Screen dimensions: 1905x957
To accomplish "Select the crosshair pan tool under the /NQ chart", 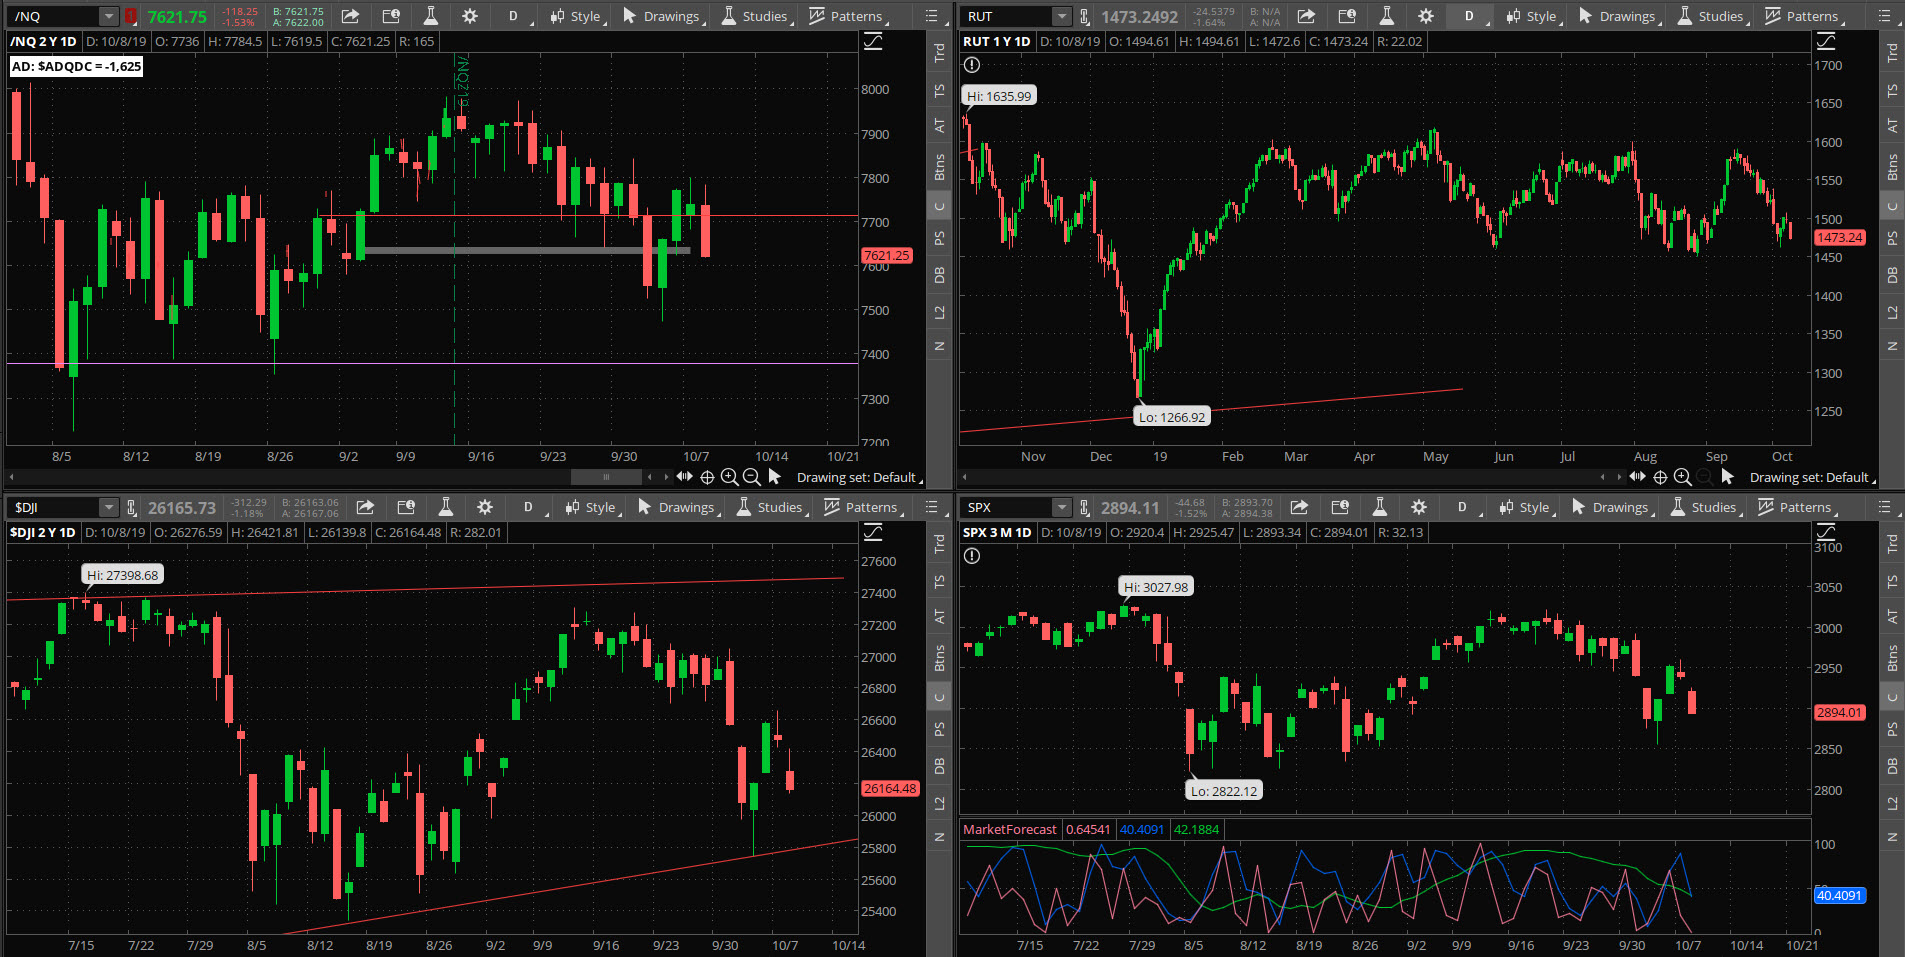I will (707, 477).
